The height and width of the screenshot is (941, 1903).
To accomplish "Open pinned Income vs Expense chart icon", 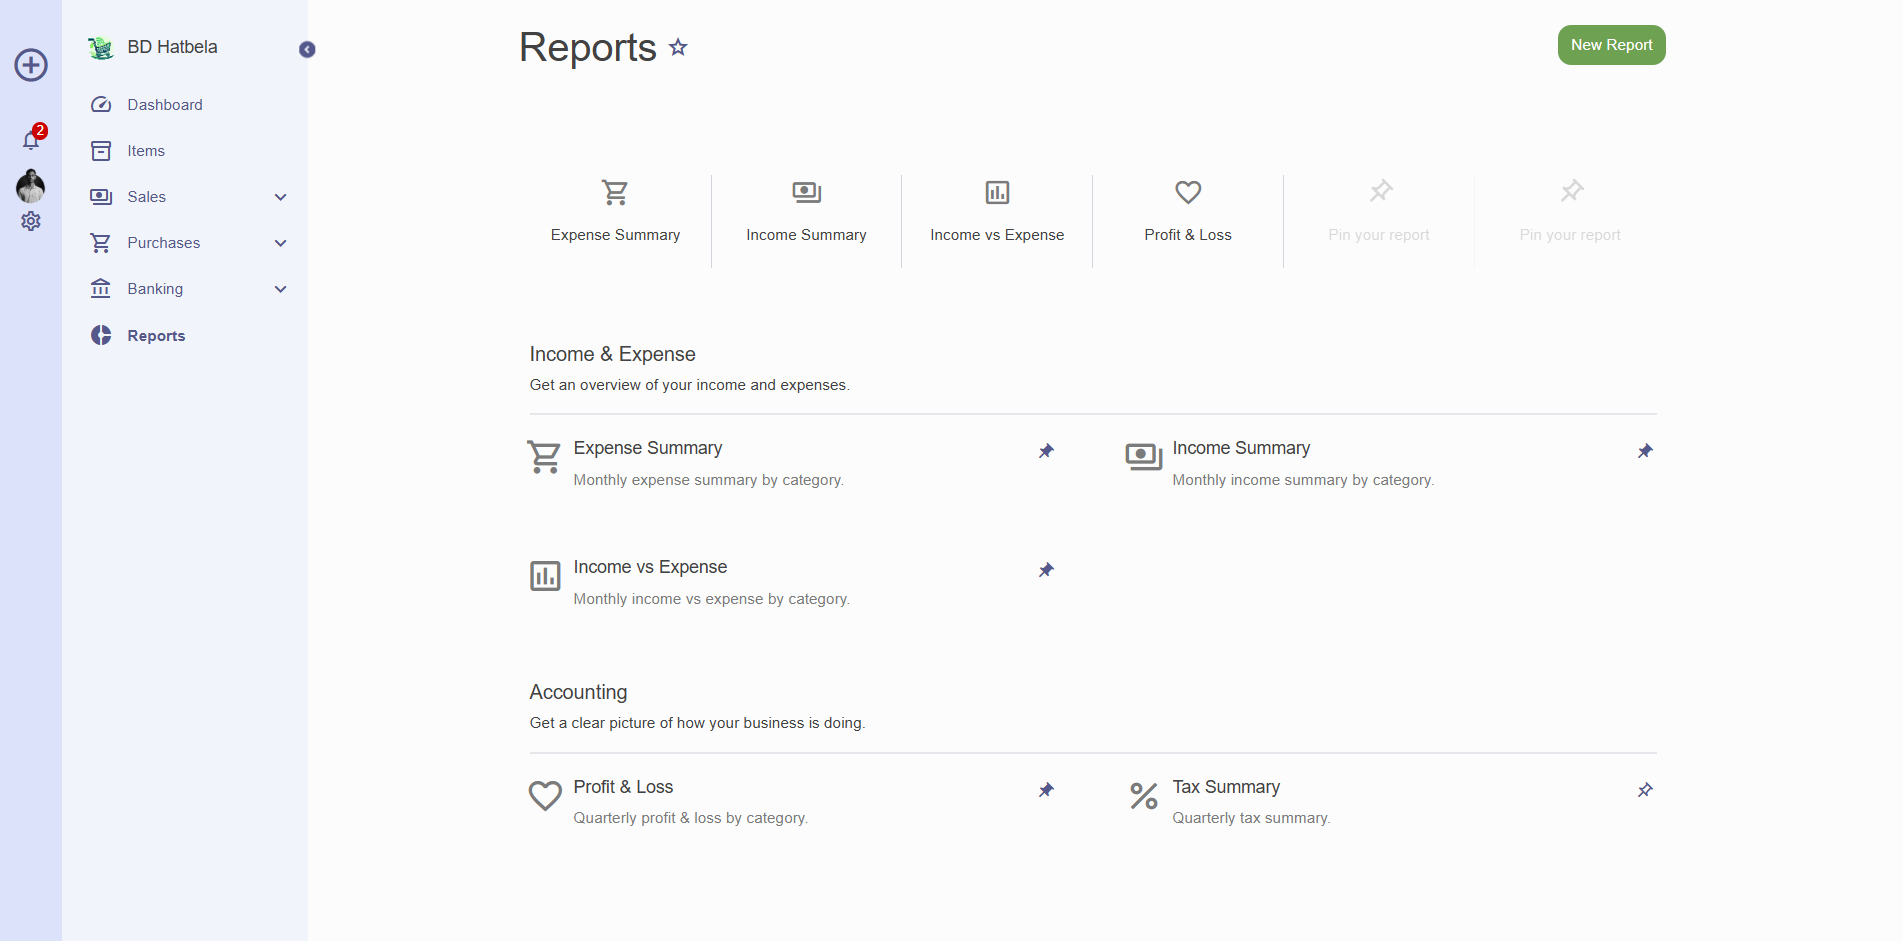I will pos(997,192).
